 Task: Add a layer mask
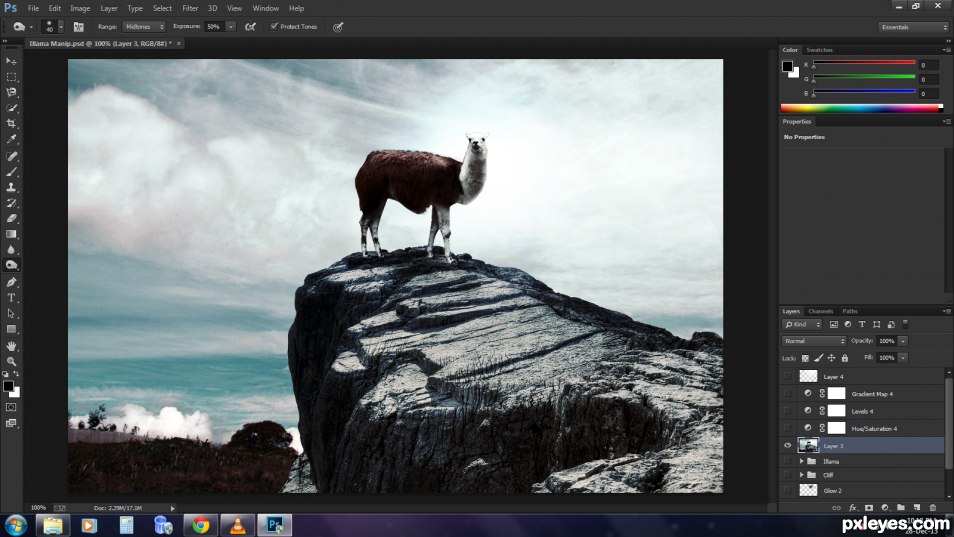(869, 508)
